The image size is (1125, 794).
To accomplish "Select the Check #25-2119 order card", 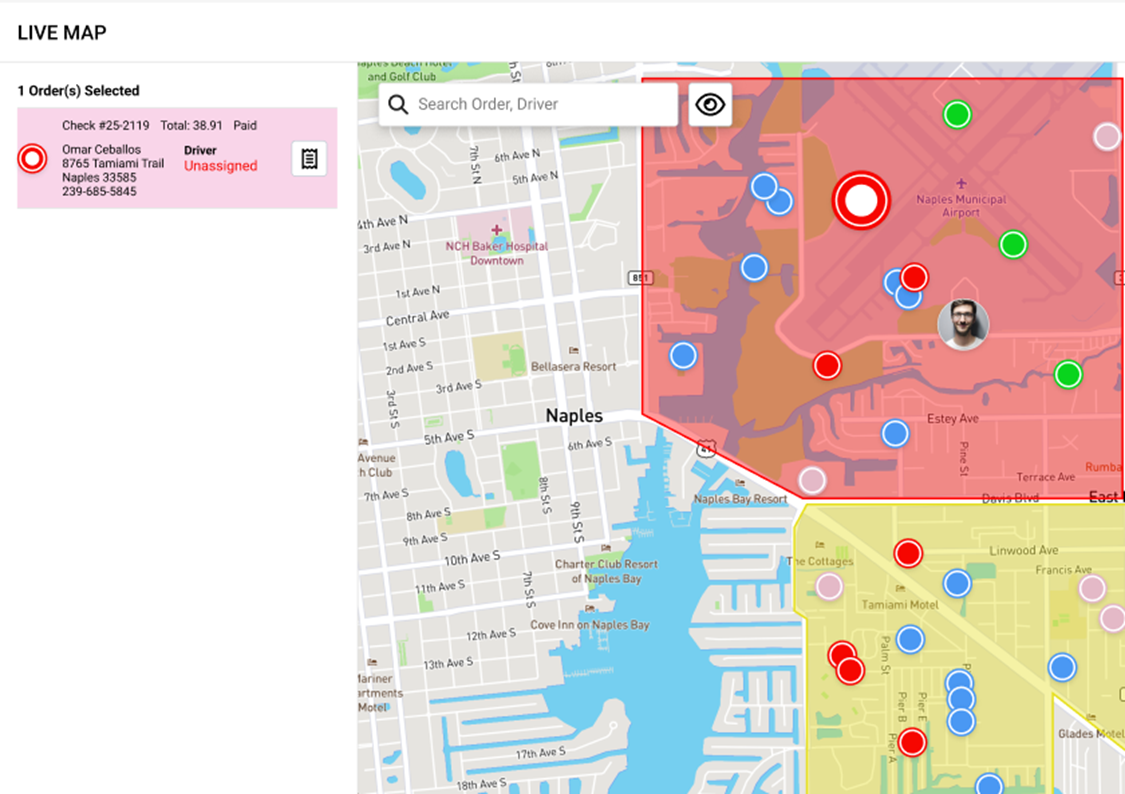I will pos(177,158).
